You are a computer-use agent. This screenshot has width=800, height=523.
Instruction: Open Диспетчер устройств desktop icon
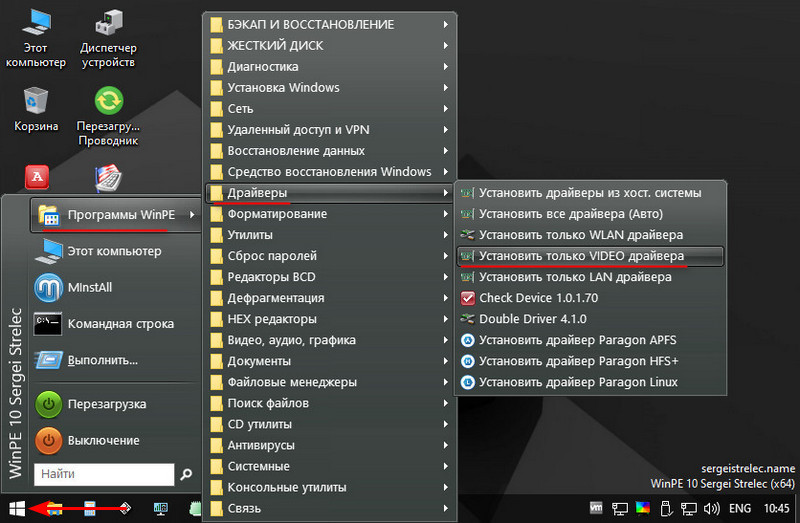click(x=108, y=39)
